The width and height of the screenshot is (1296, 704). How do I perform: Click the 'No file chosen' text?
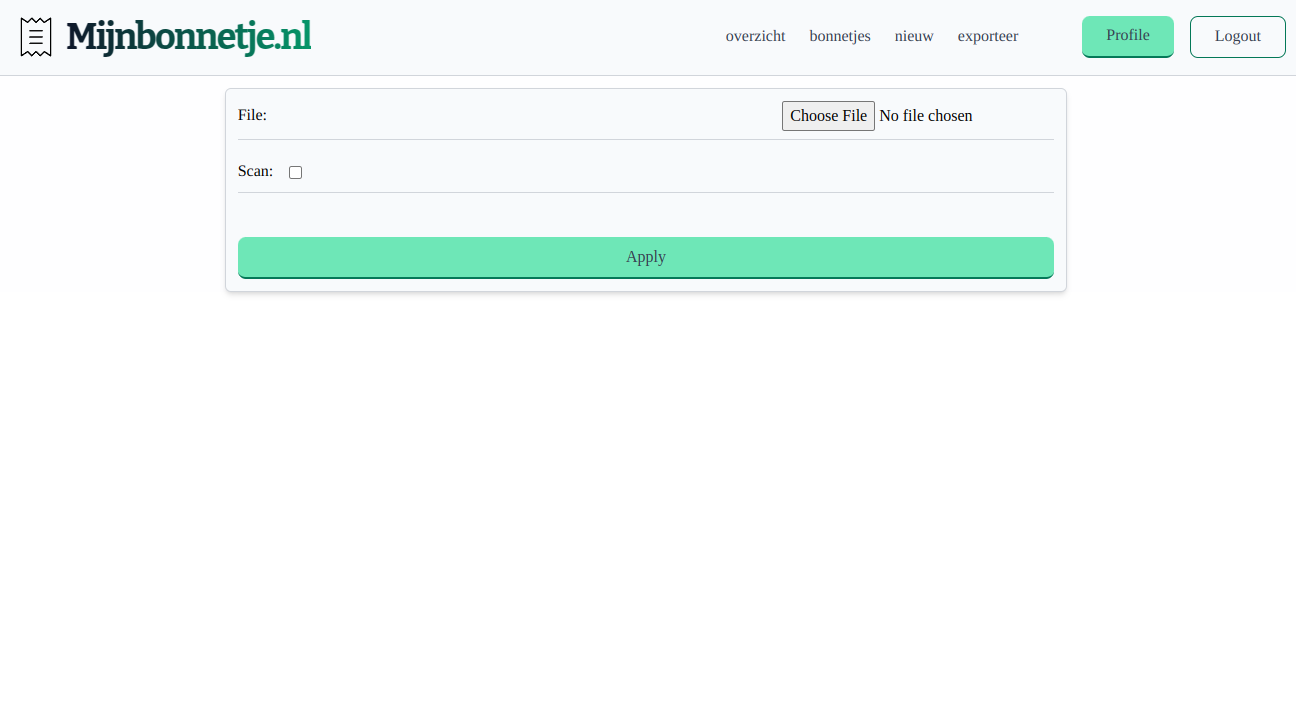[925, 116]
